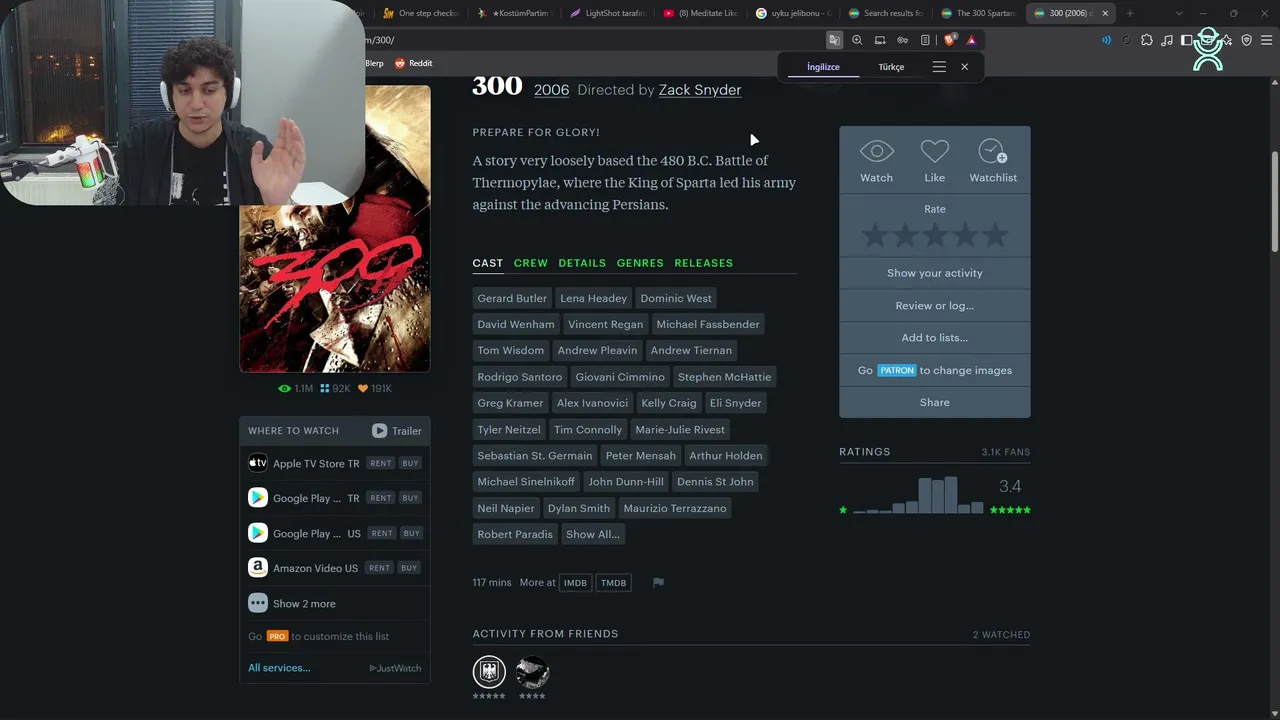Open Show your activity

[x=935, y=273]
